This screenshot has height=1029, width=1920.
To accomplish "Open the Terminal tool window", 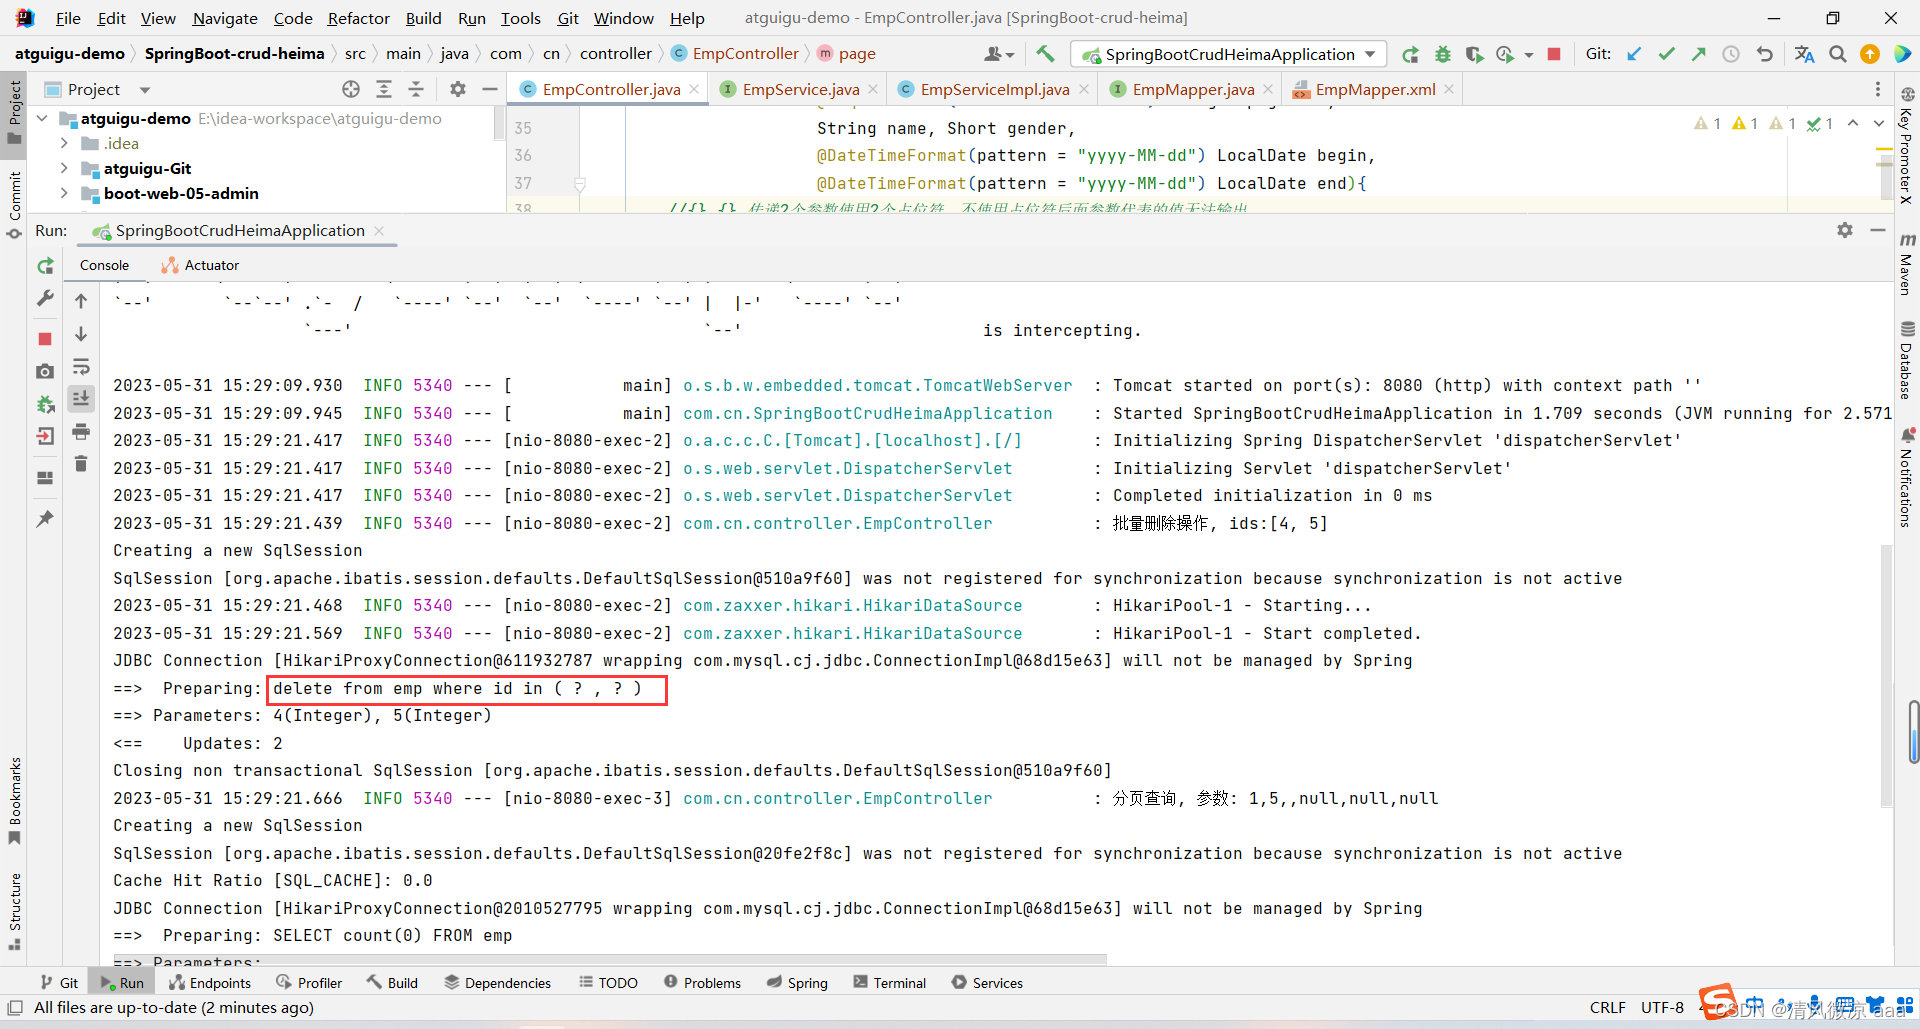I will [x=889, y=983].
